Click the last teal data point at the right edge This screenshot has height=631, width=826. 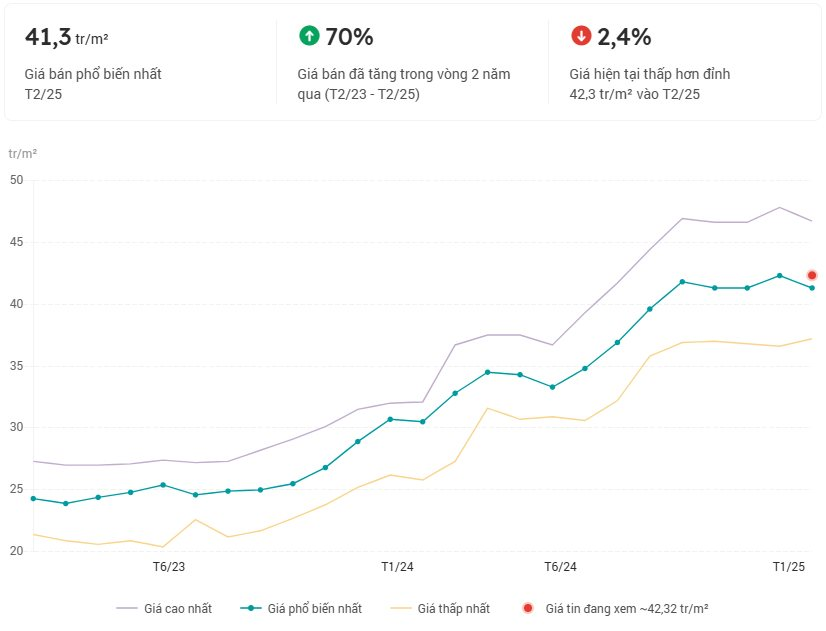(812, 288)
